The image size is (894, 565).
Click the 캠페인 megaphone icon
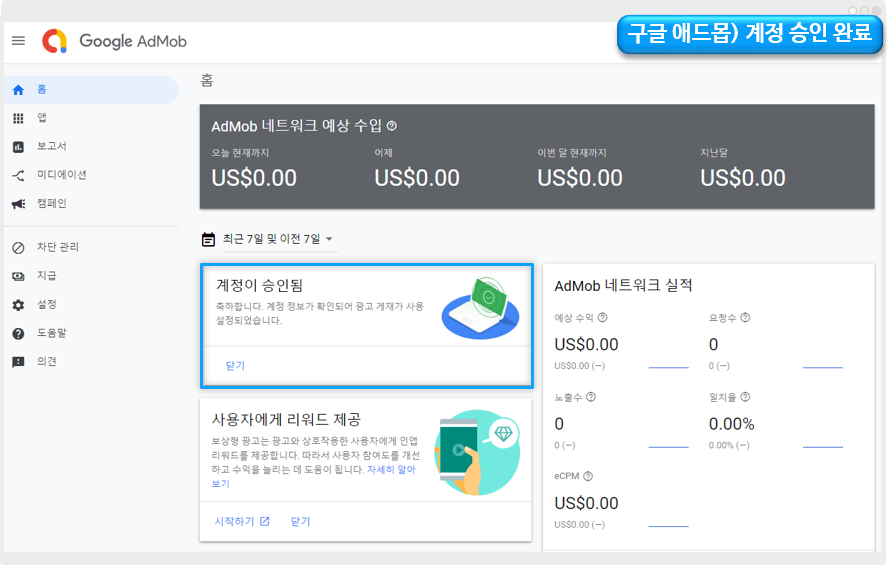tap(18, 203)
